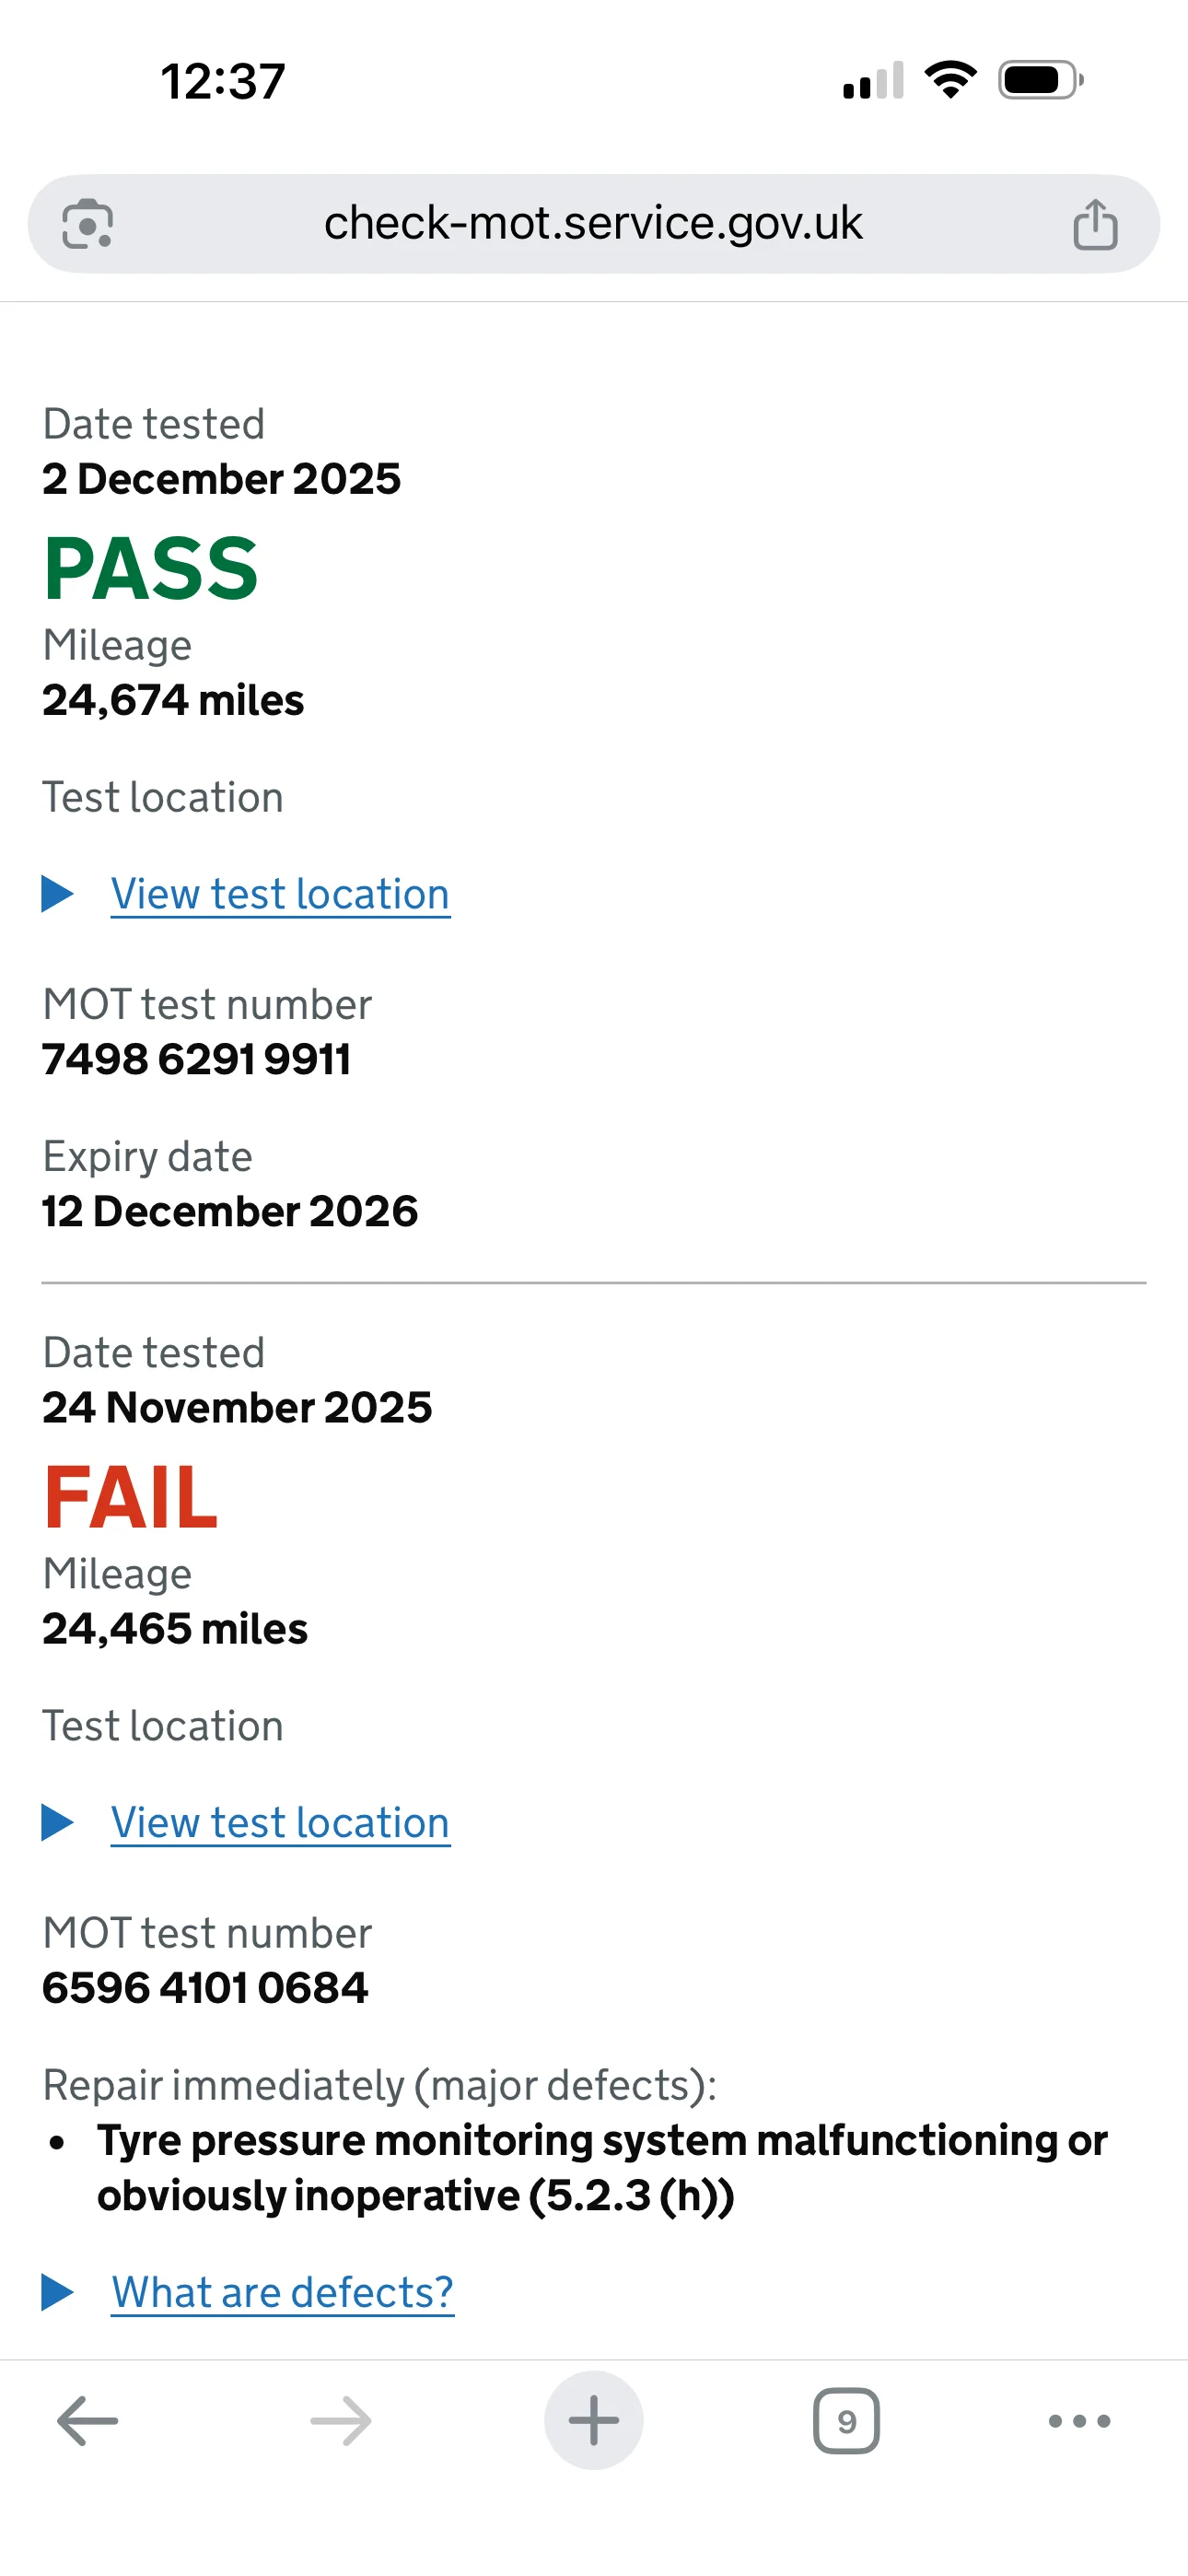Tap the 12:37 clock in status bar
Screen dimensions: 1188x2576
coord(223,81)
